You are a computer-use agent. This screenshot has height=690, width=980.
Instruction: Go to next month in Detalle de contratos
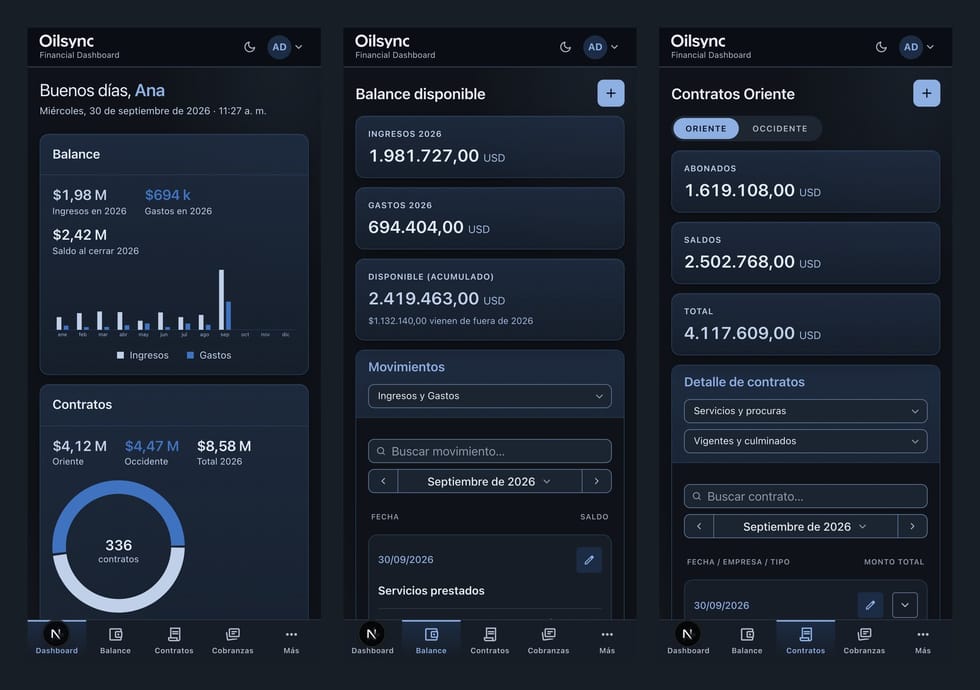(x=912, y=526)
